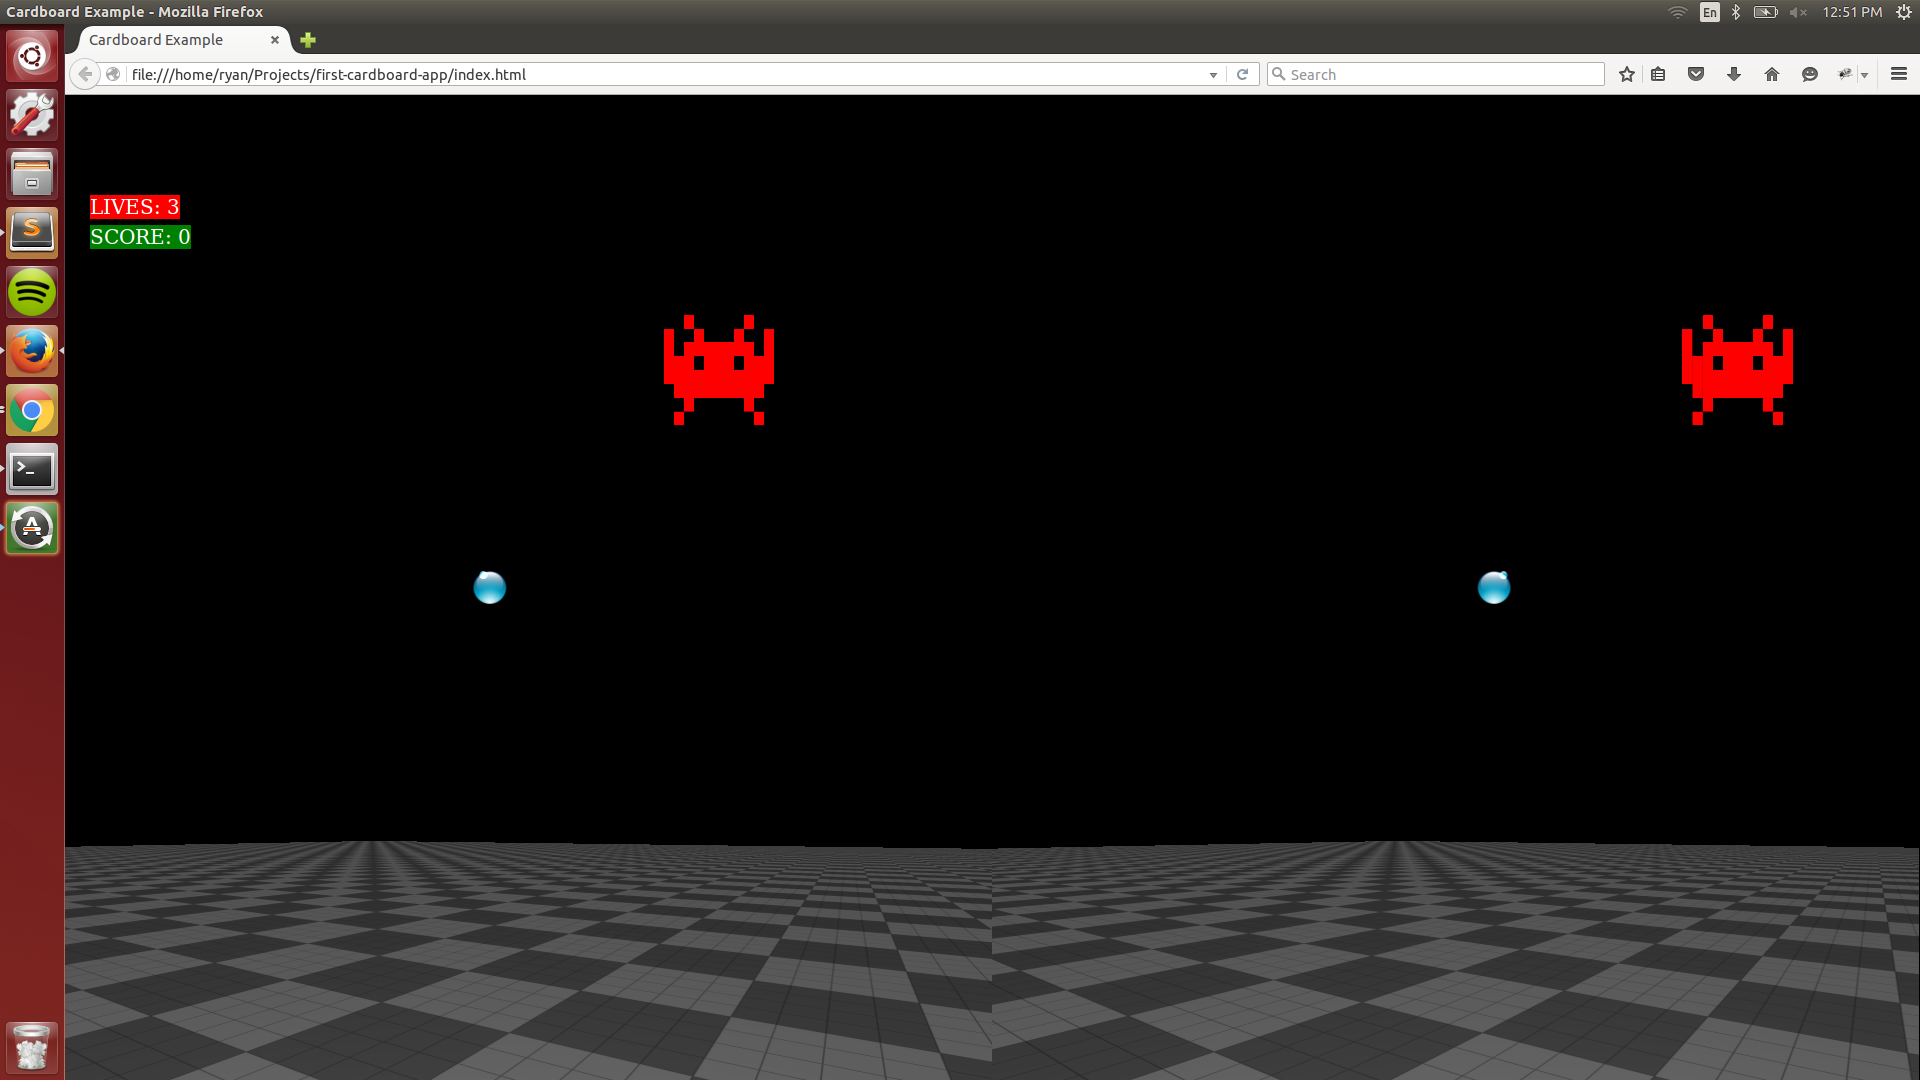Click the site identity globe icon
1920x1080 pixels.
(113, 74)
